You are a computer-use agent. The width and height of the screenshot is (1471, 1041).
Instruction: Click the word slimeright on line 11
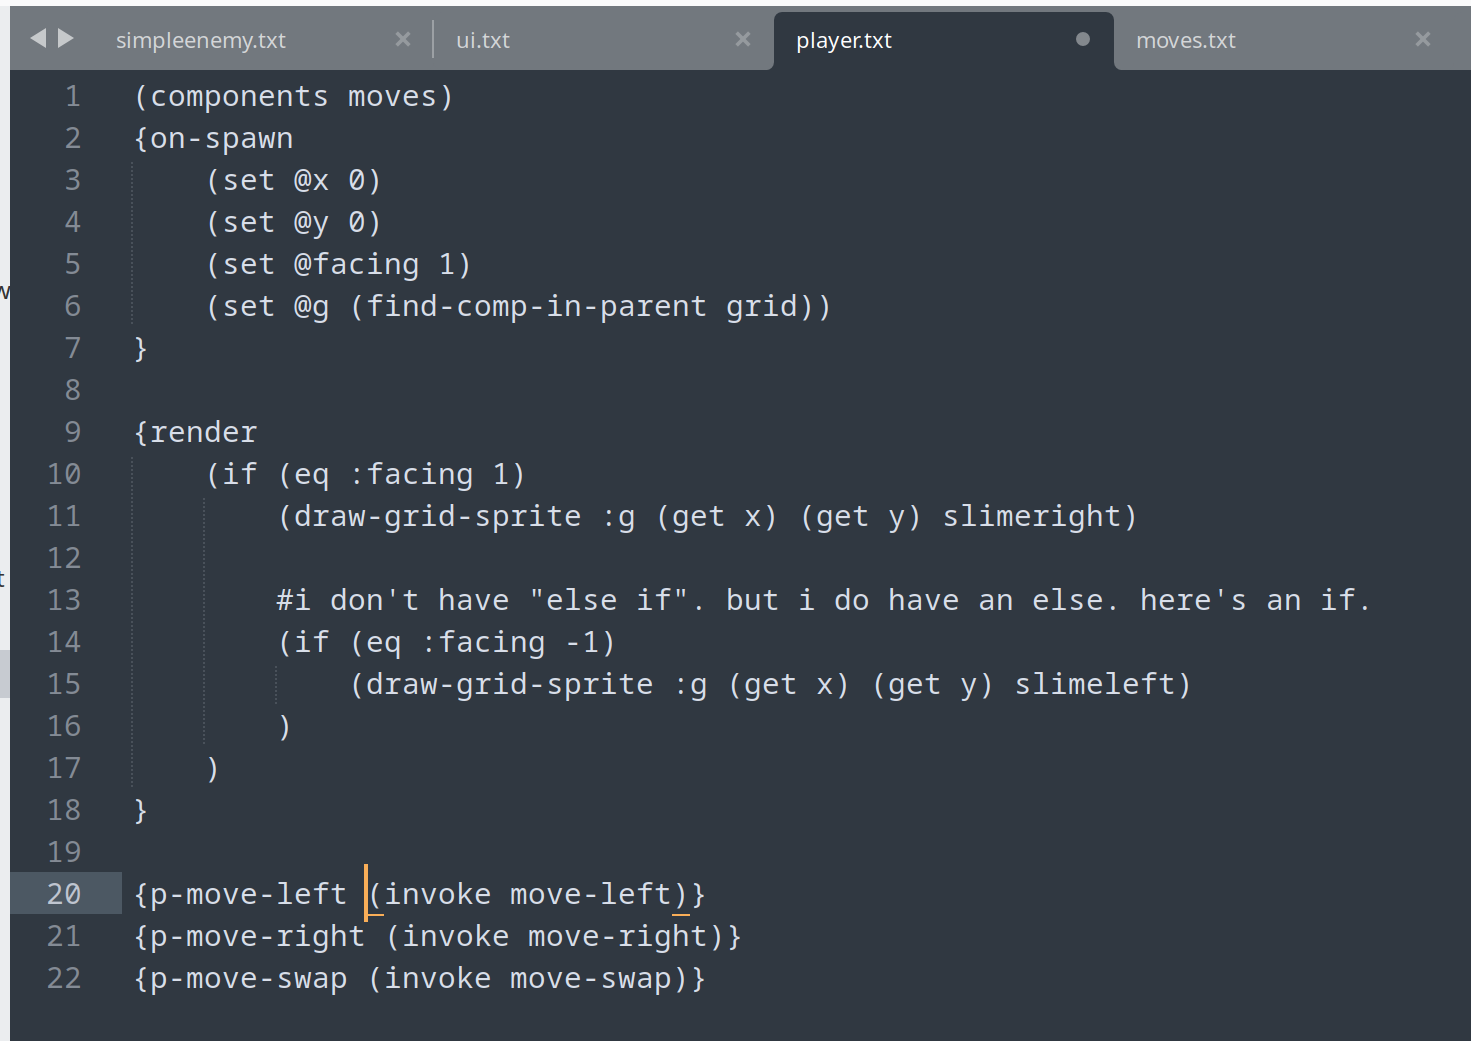[x=1035, y=516]
